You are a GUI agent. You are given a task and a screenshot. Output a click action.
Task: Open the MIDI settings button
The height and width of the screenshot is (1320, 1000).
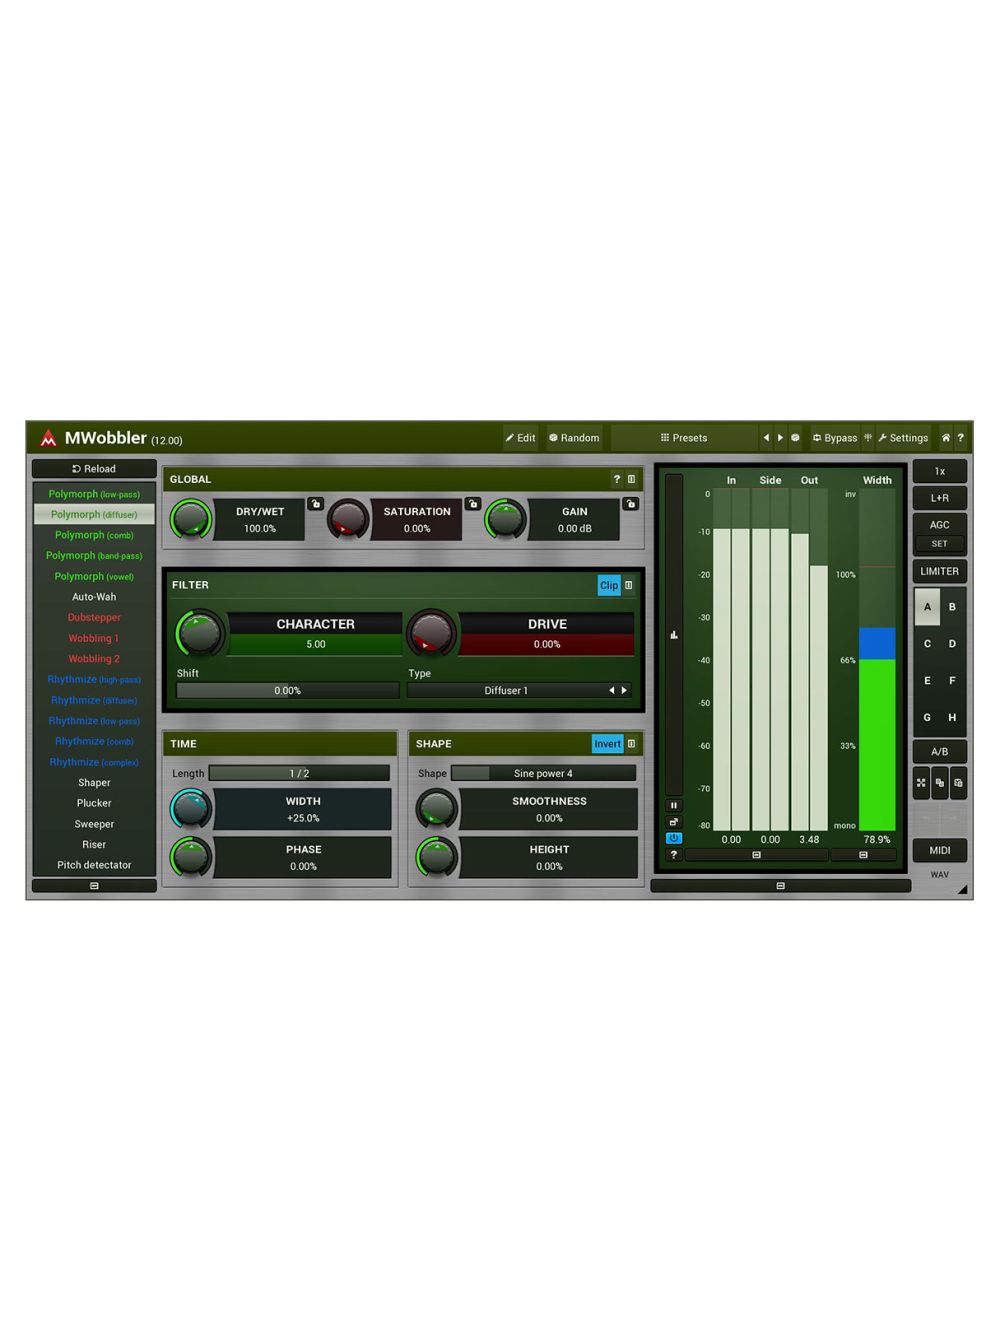(x=939, y=850)
